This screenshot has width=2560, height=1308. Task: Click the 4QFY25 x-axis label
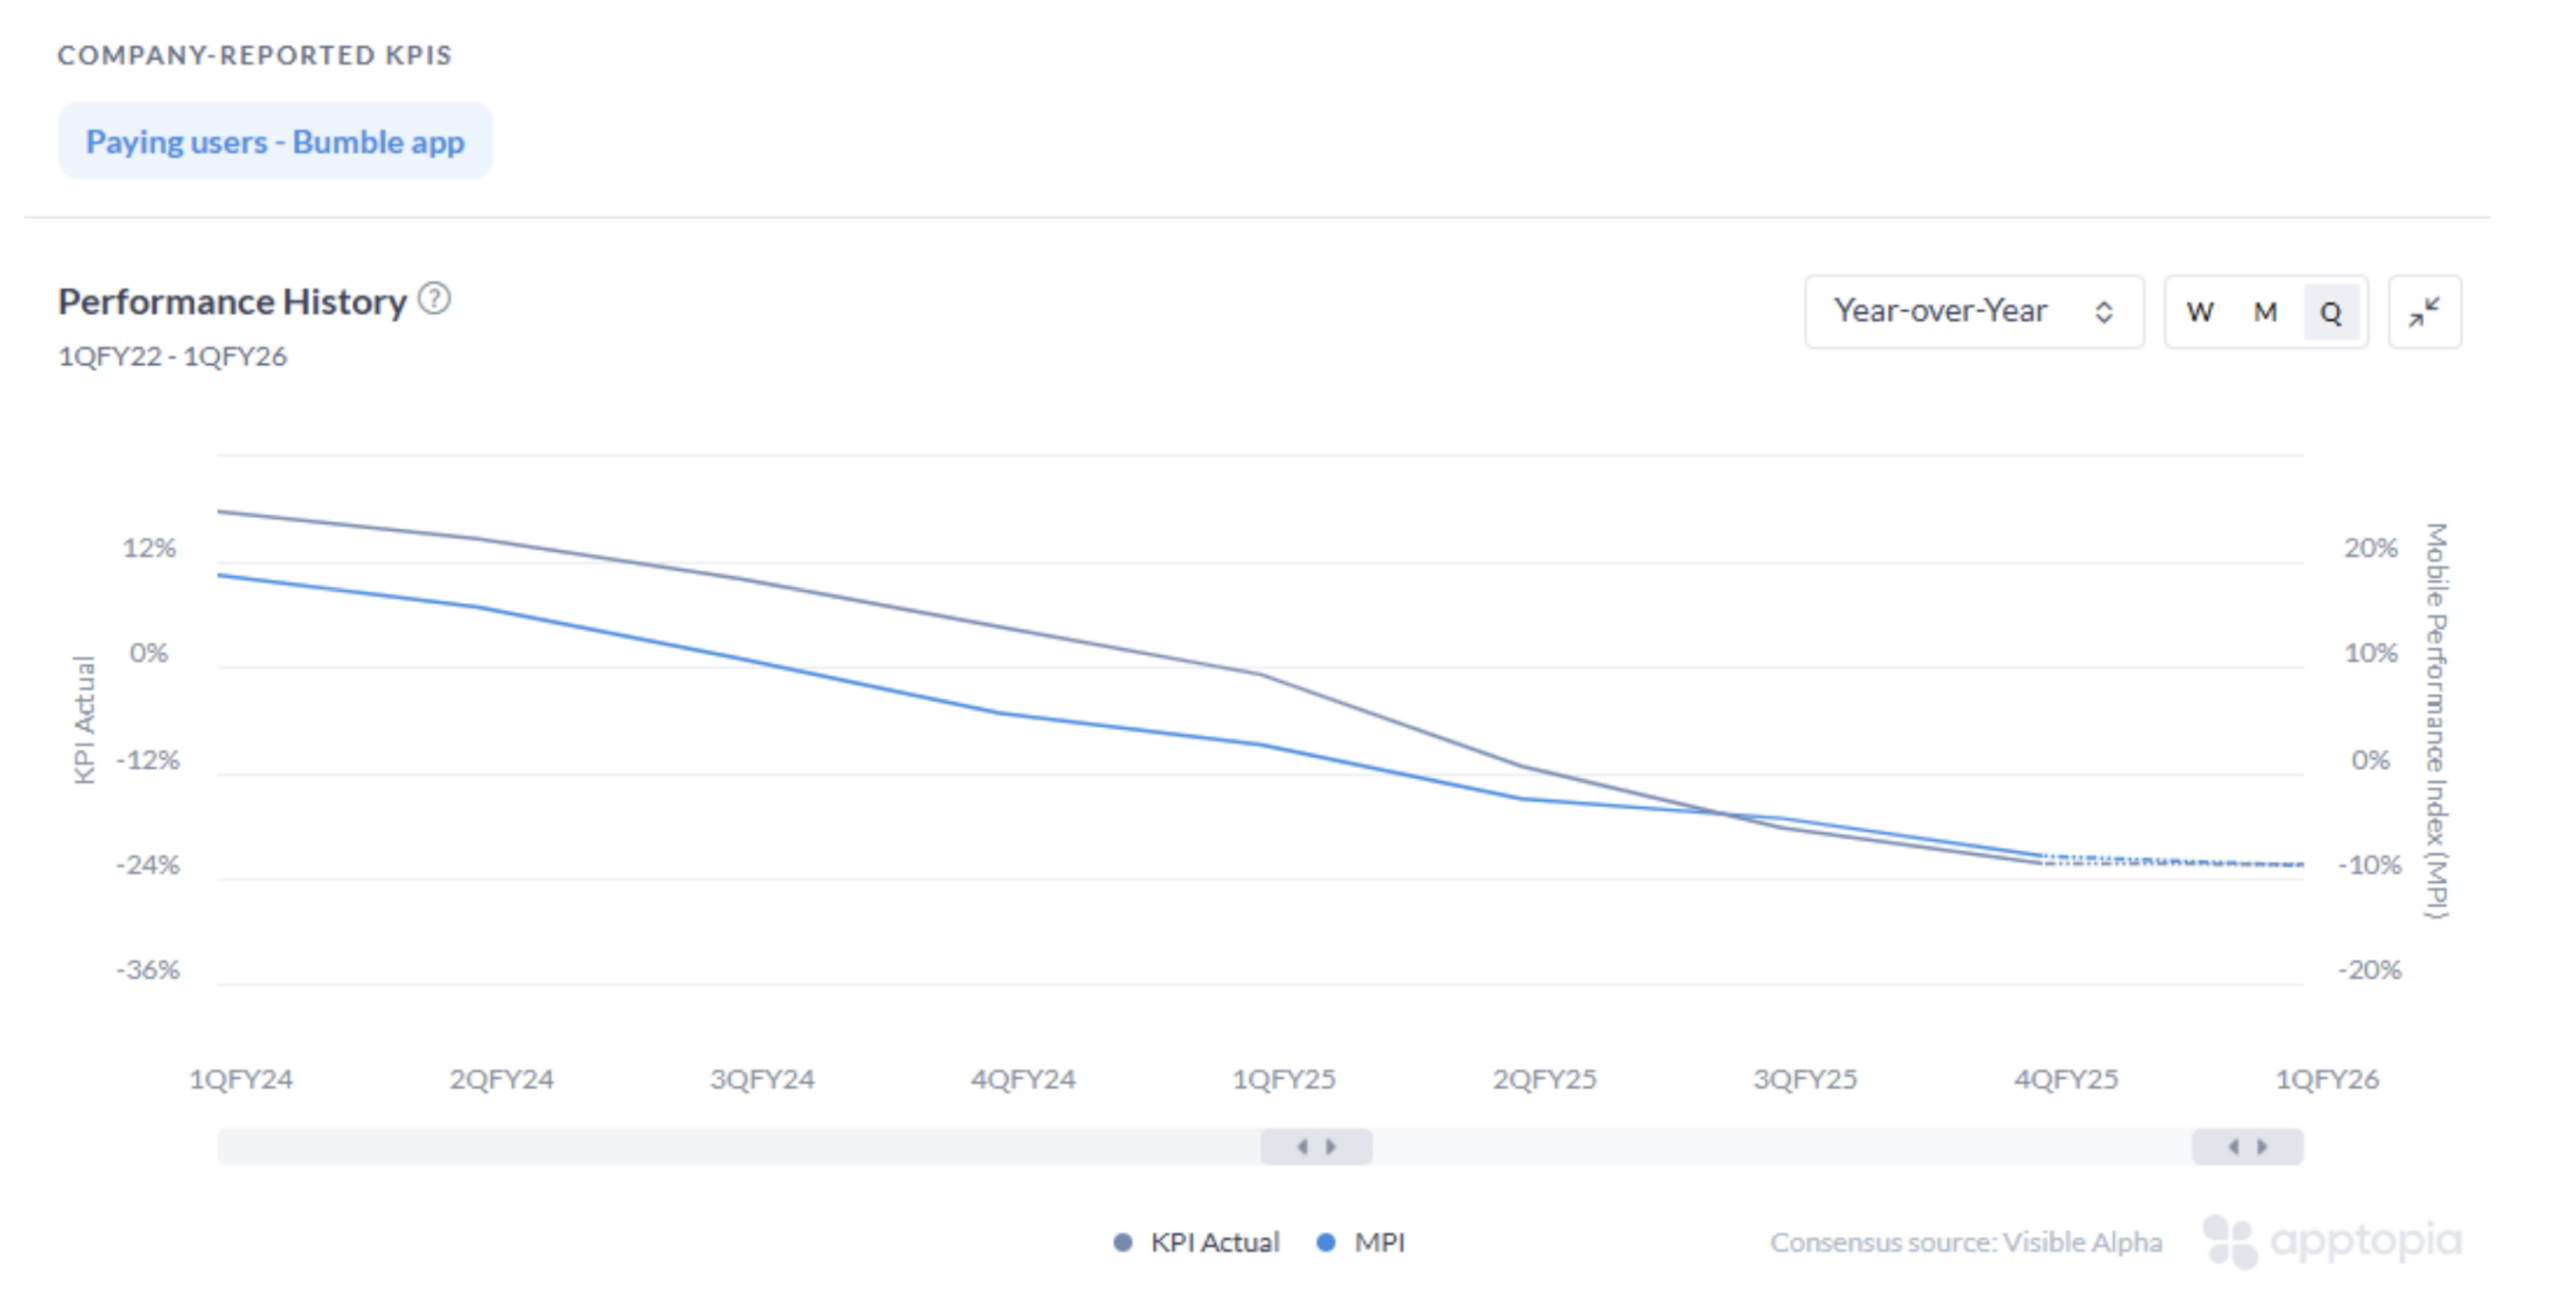pos(2066,1079)
